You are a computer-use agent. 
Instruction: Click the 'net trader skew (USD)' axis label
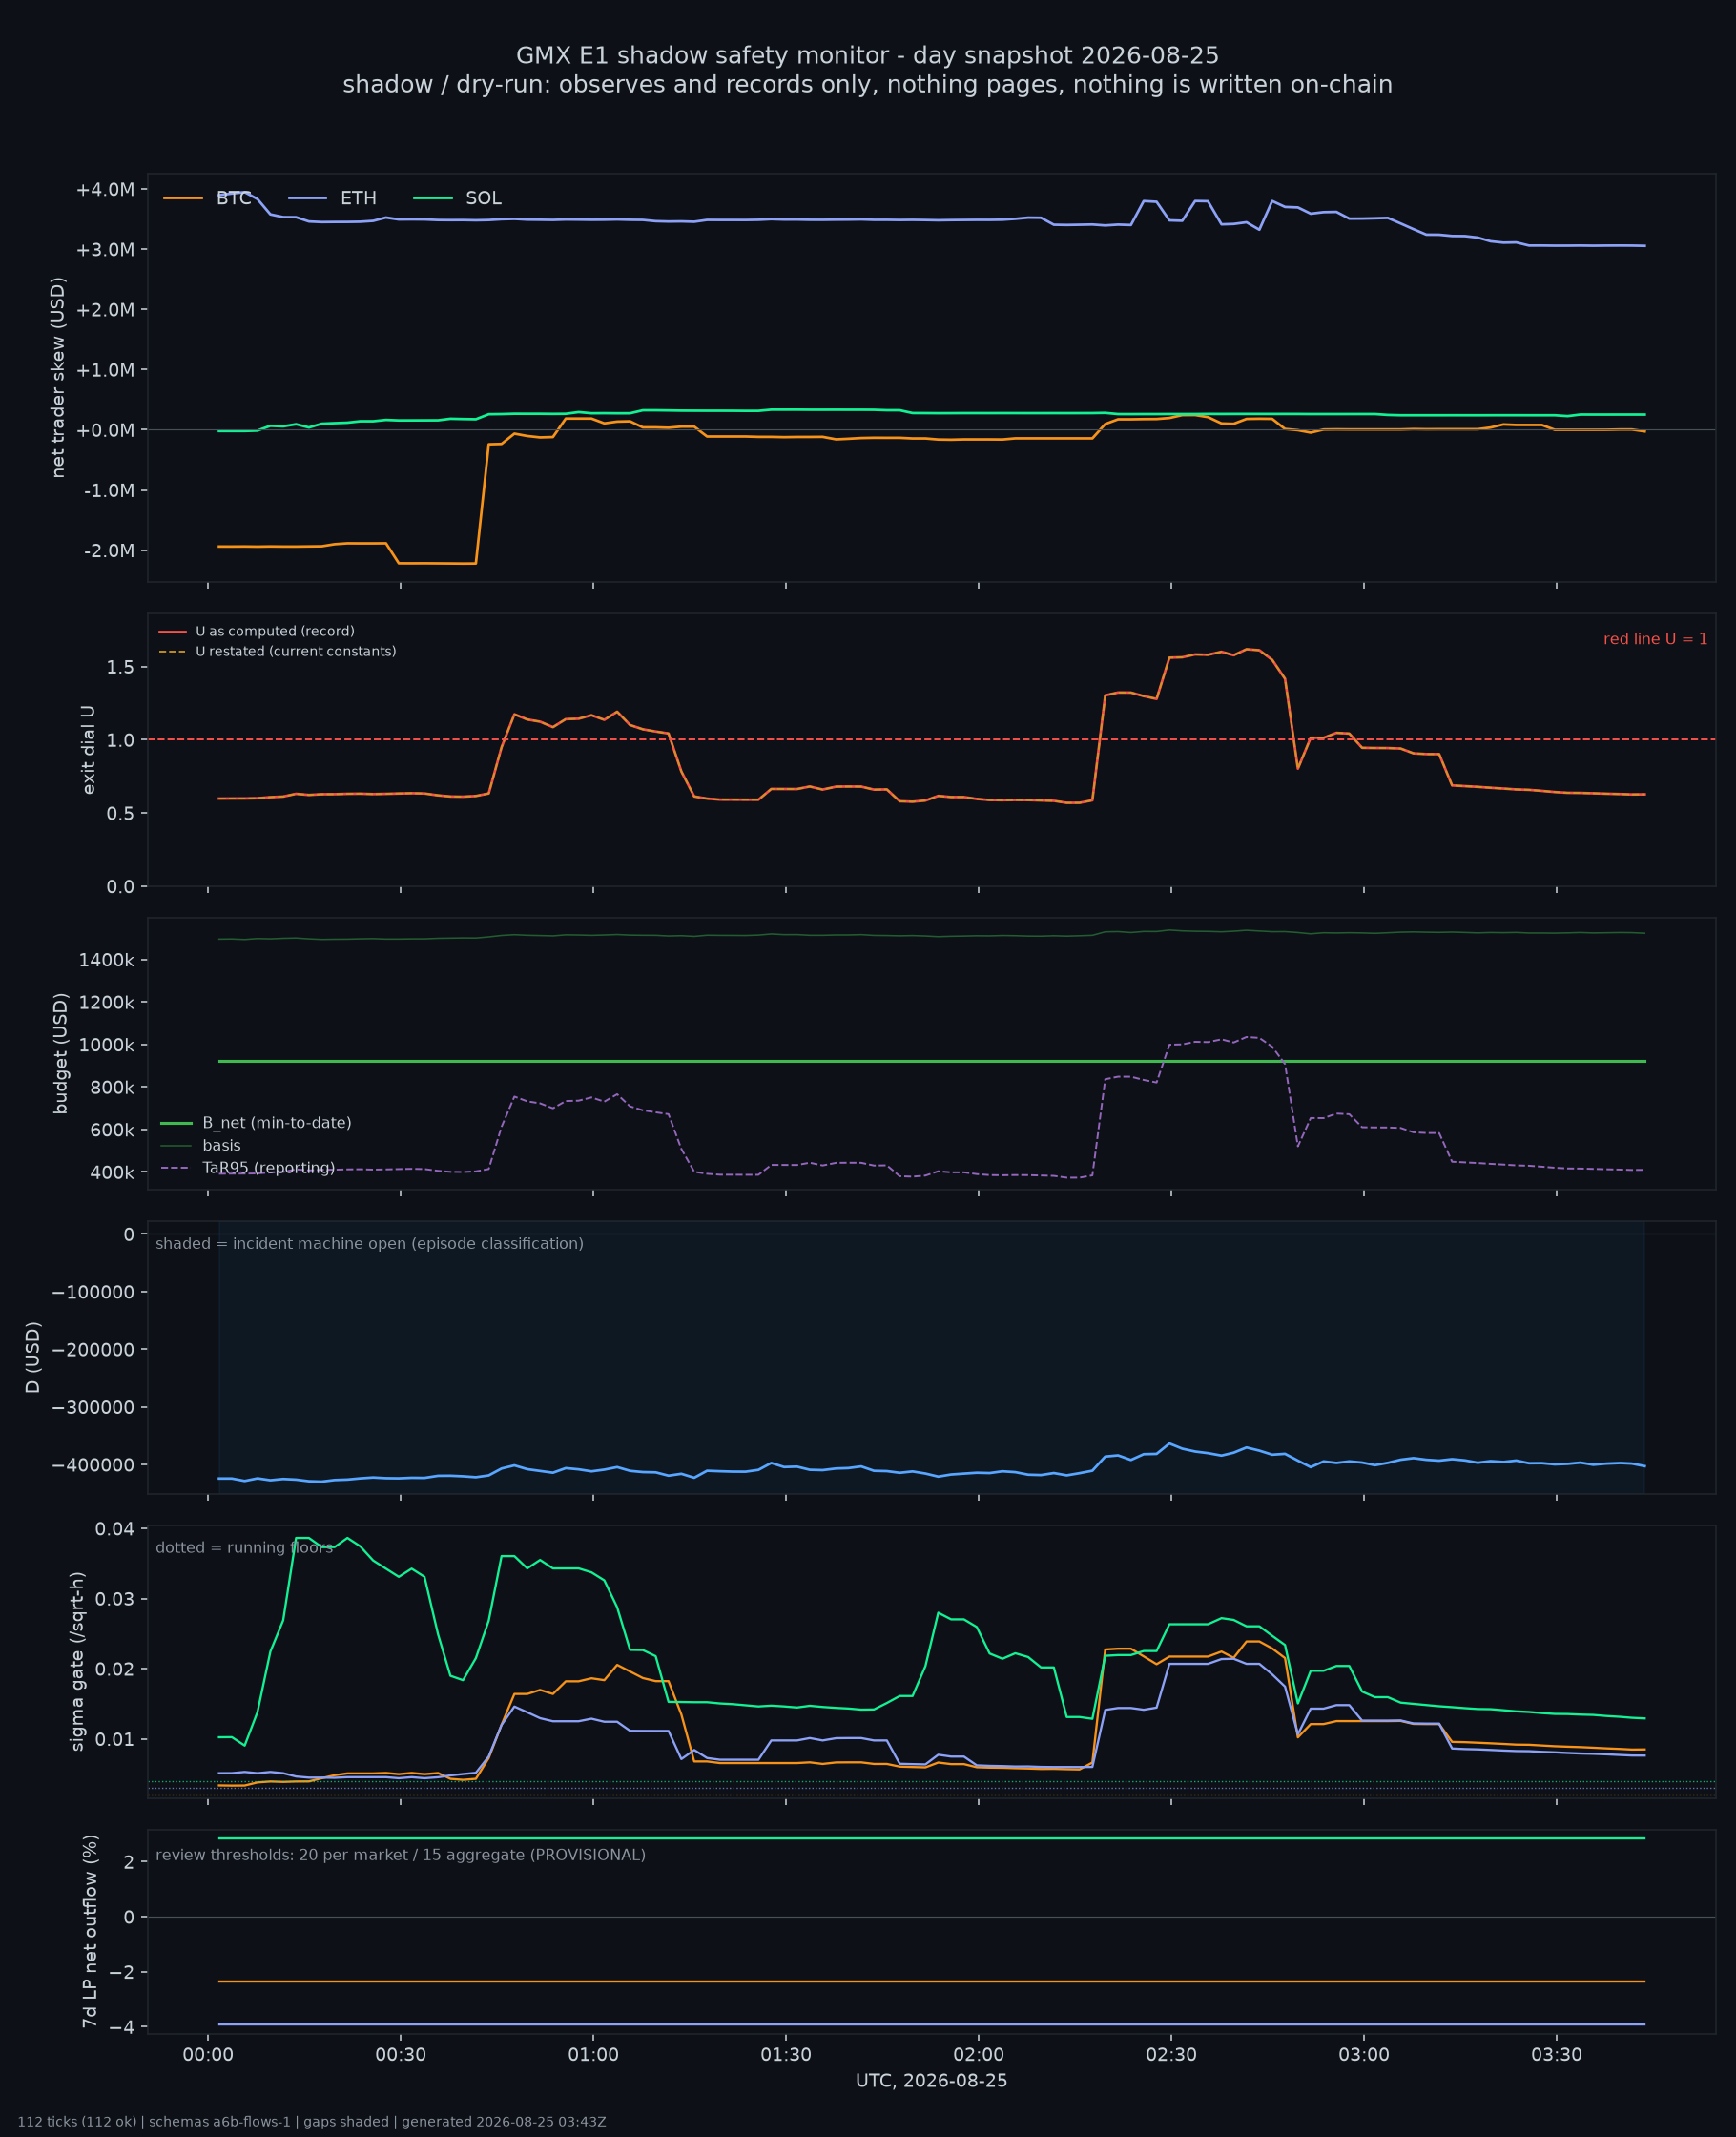(x=58, y=377)
